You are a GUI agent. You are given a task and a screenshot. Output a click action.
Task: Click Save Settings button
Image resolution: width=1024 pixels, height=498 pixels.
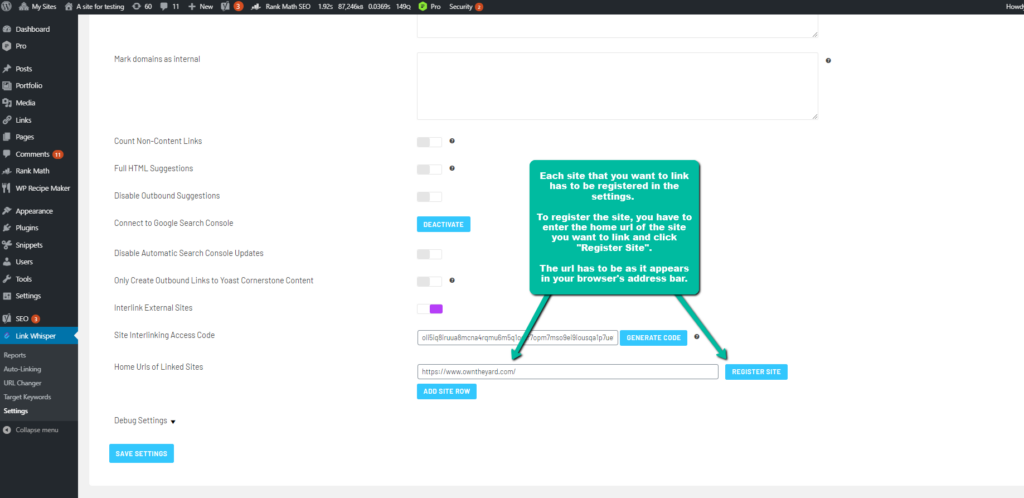[141, 454]
